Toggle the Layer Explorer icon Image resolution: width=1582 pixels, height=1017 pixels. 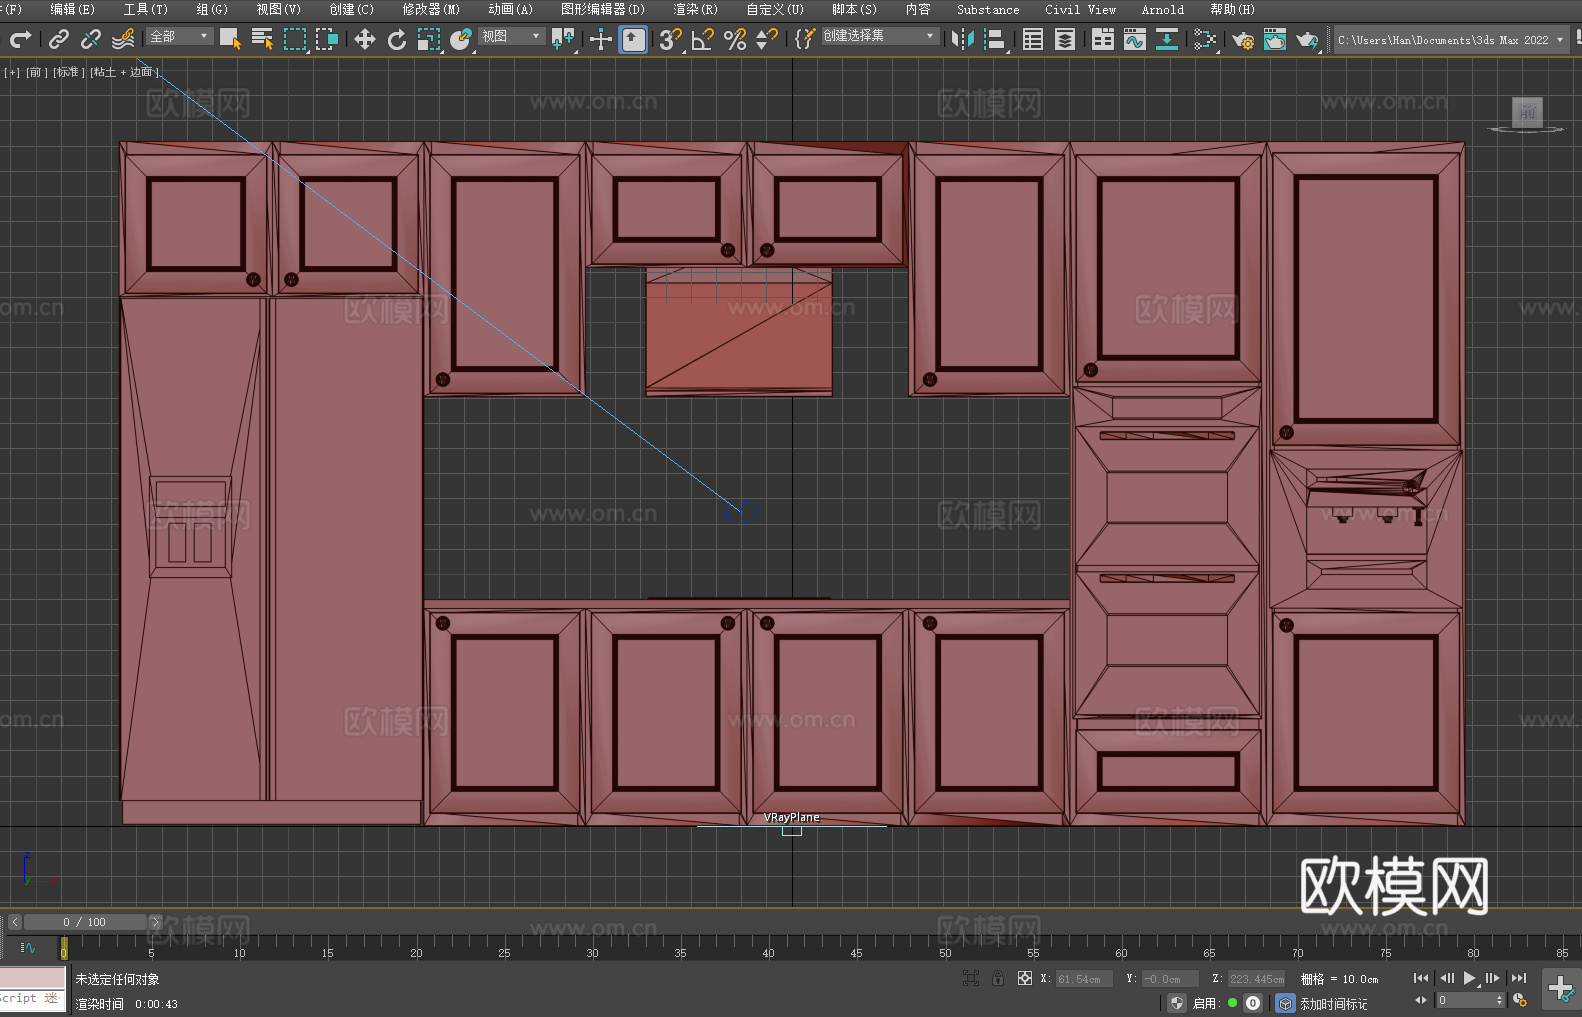point(1065,39)
